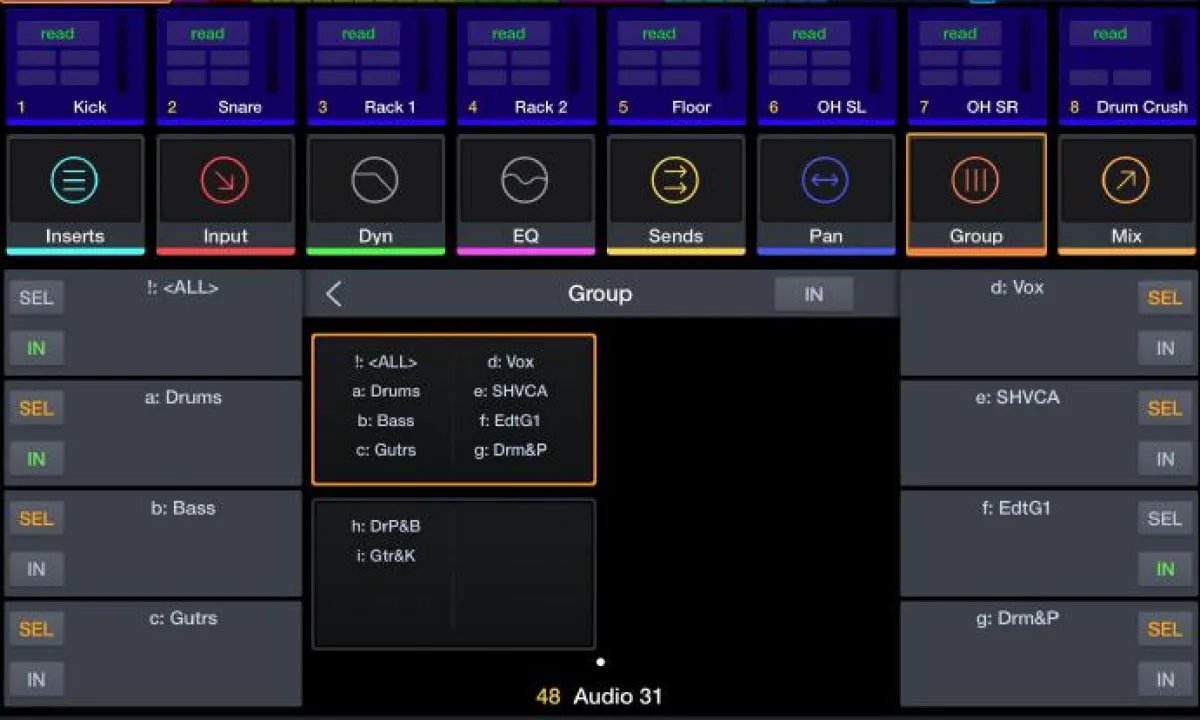Open read automation menu on Floor track
1200x720 pixels.
point(659,33)
